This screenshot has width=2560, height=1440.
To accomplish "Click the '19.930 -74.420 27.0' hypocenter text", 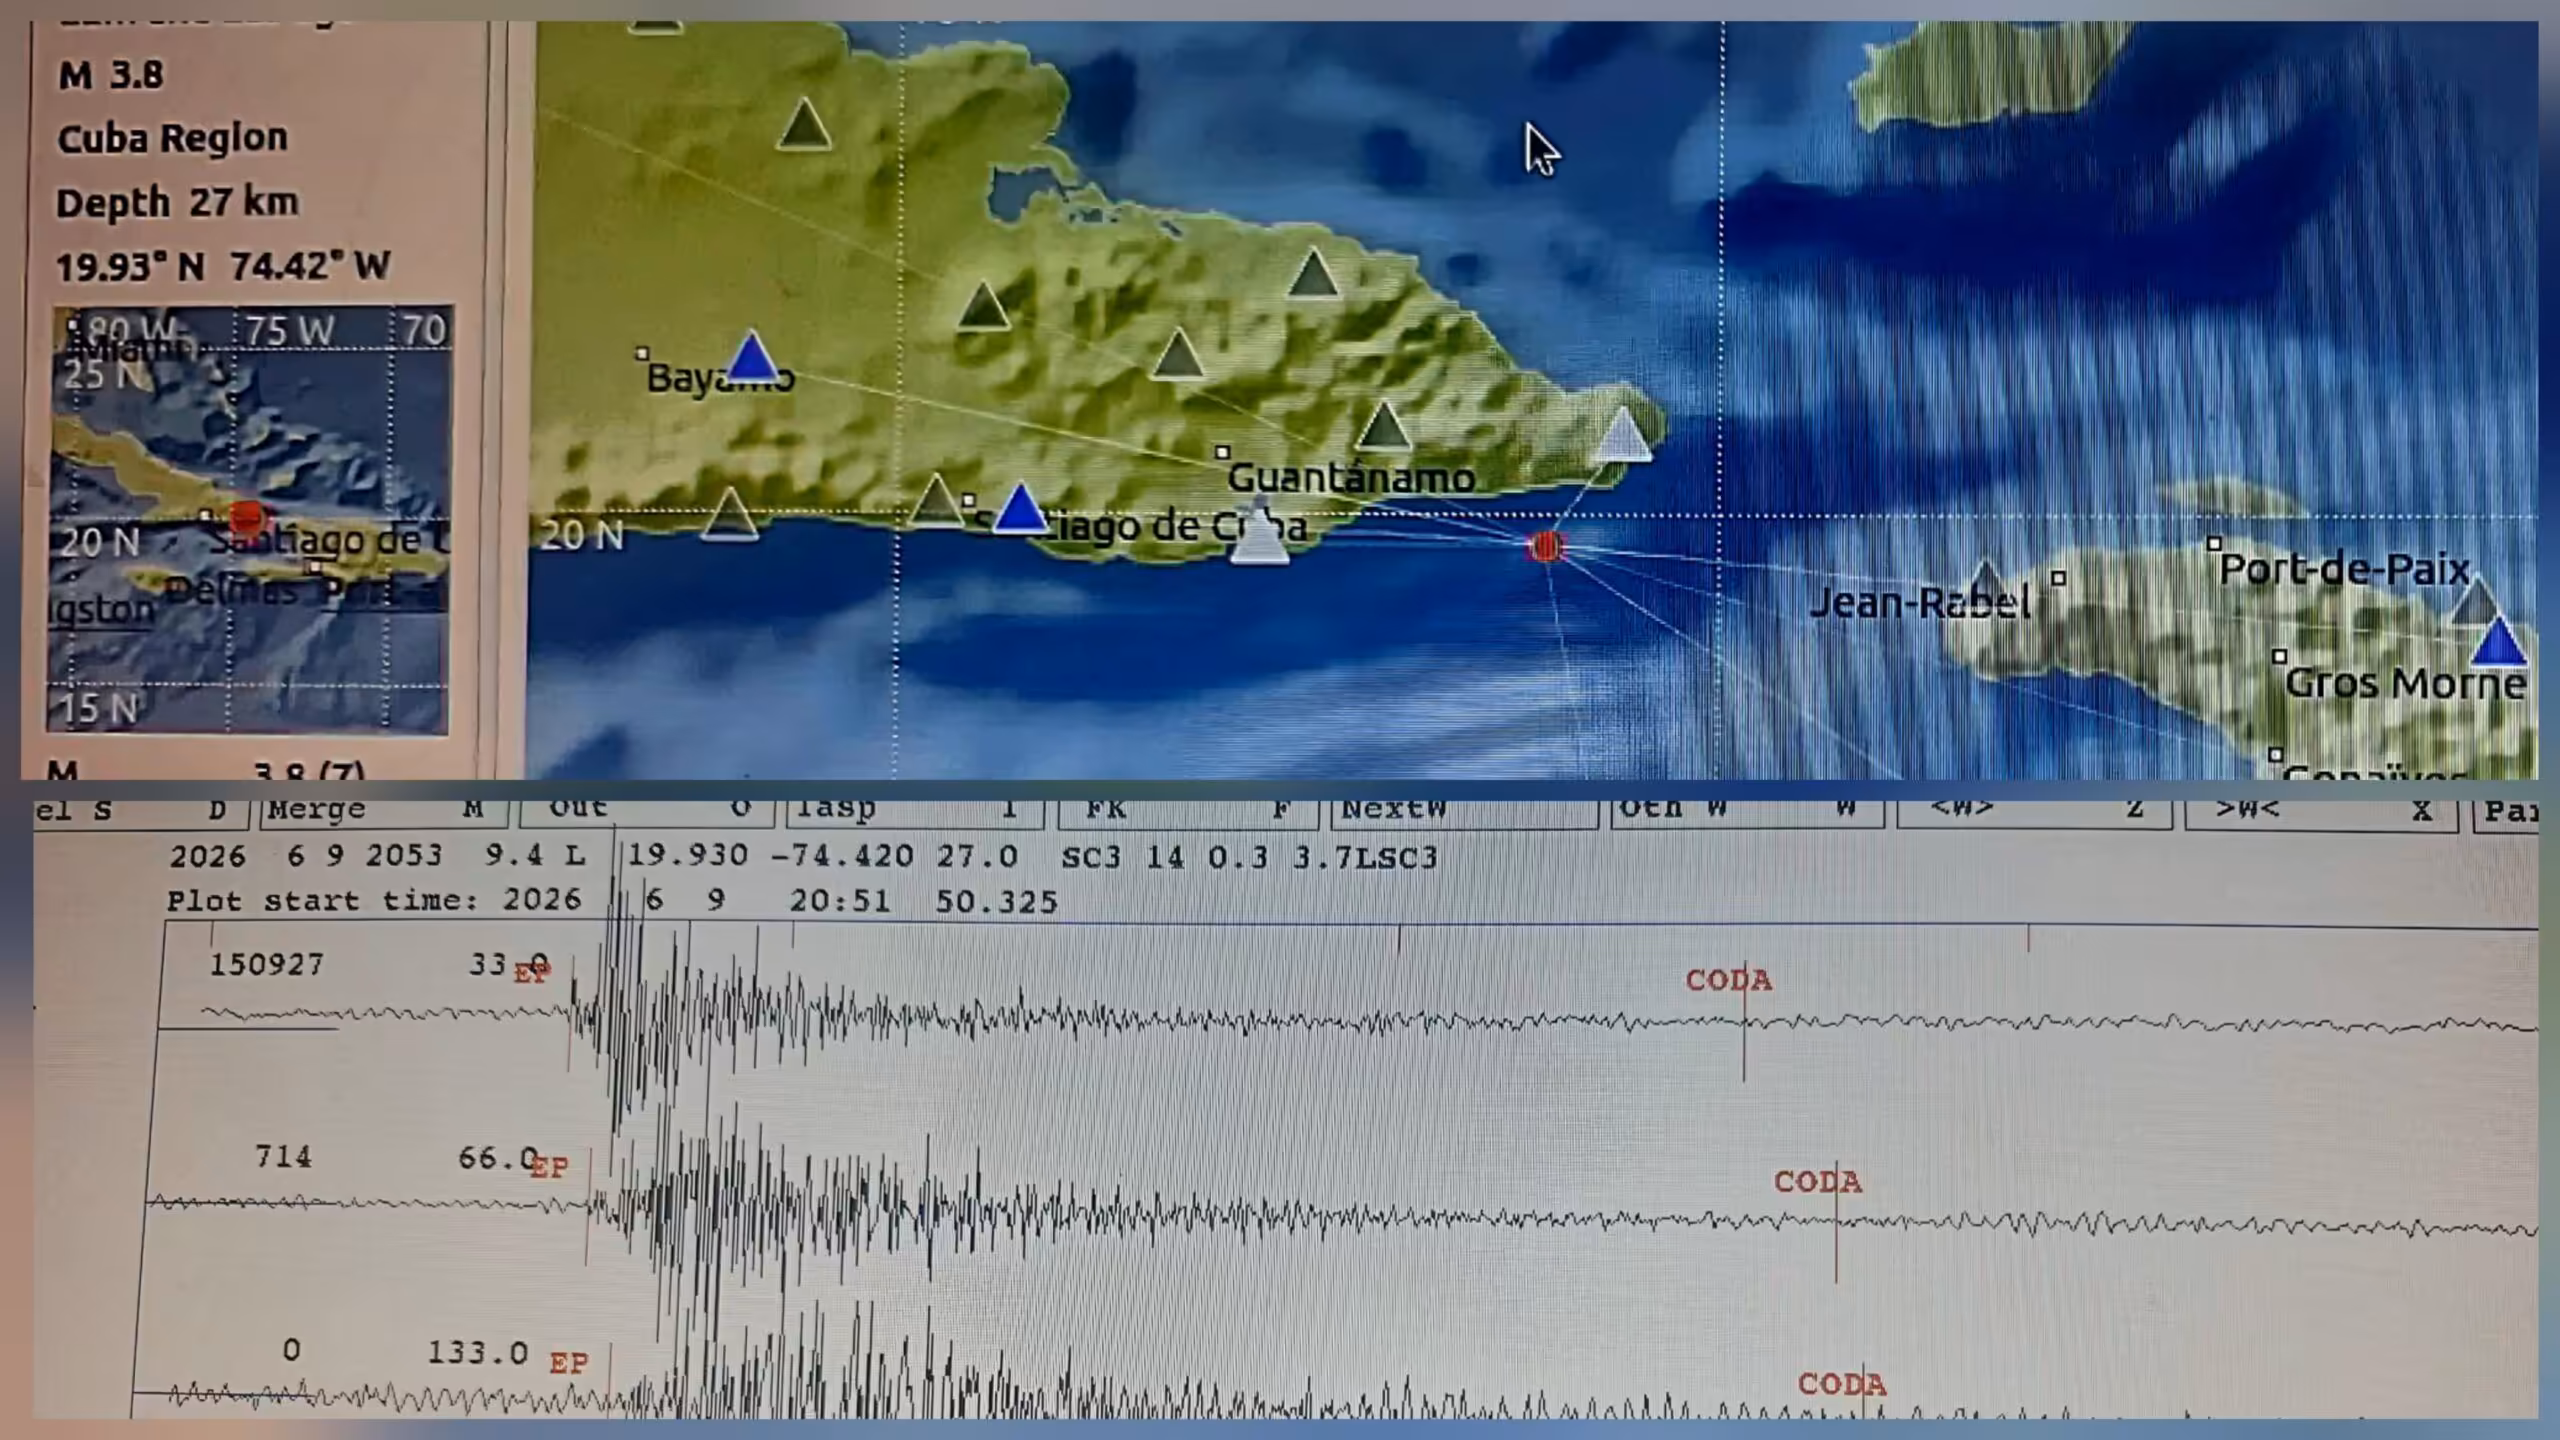I will (823, 856).
